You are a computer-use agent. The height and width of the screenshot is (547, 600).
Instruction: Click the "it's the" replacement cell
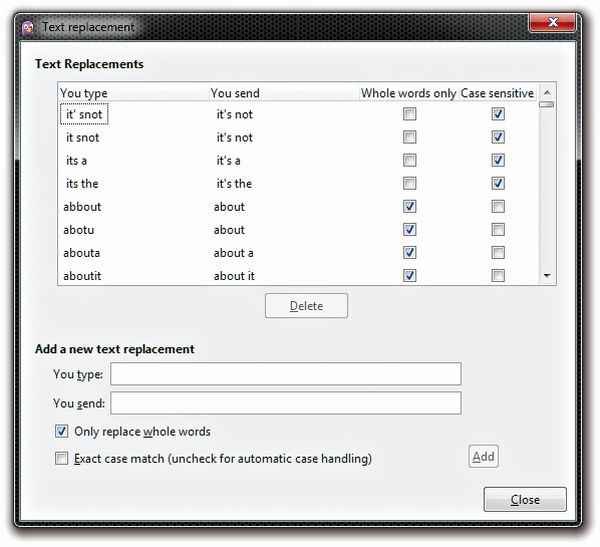234,184
